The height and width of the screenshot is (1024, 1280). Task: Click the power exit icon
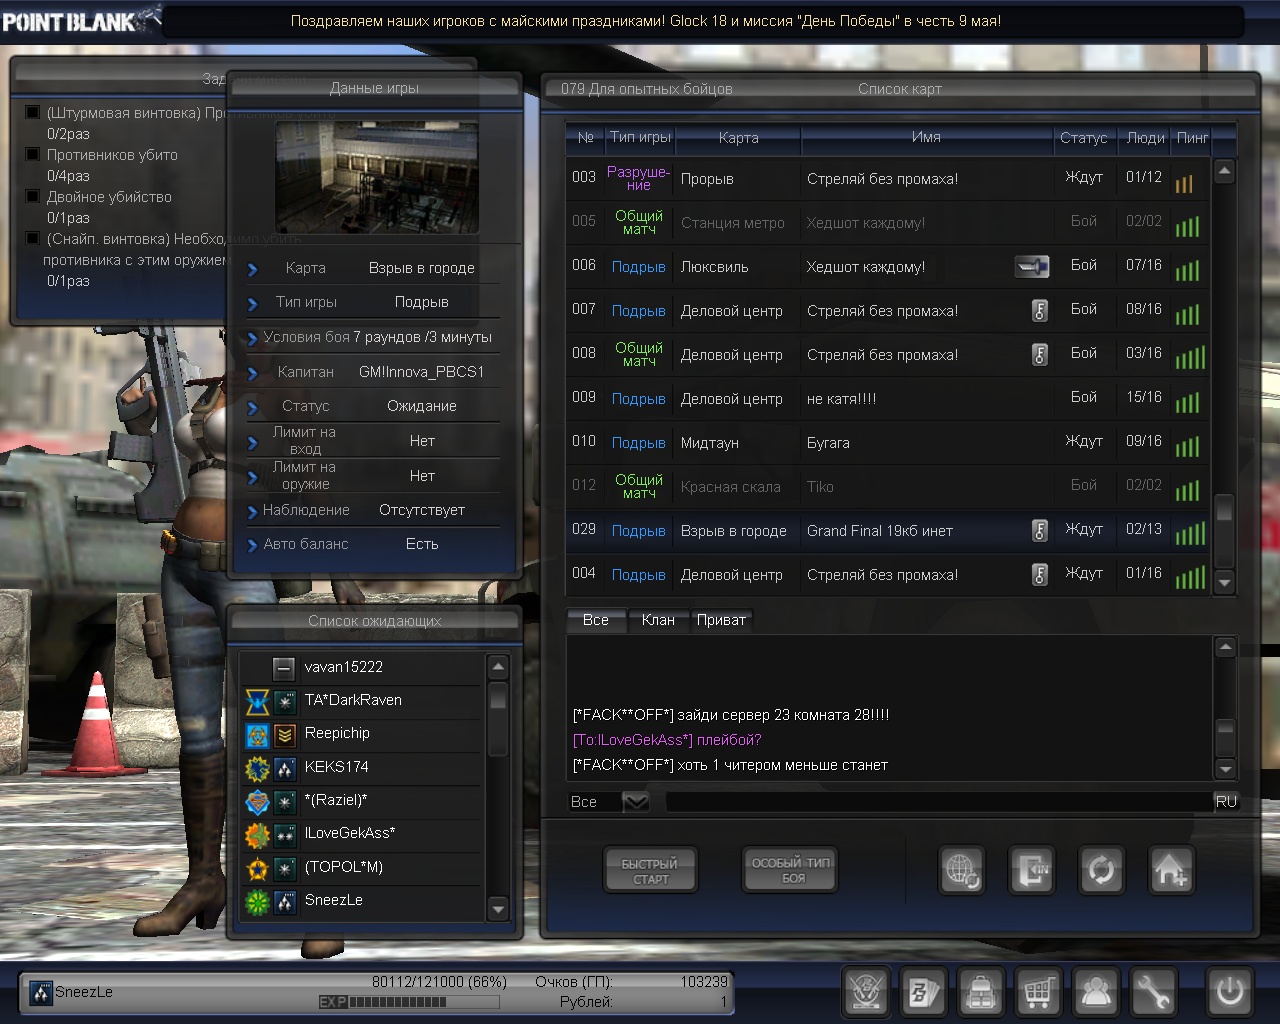(1229, 992)
